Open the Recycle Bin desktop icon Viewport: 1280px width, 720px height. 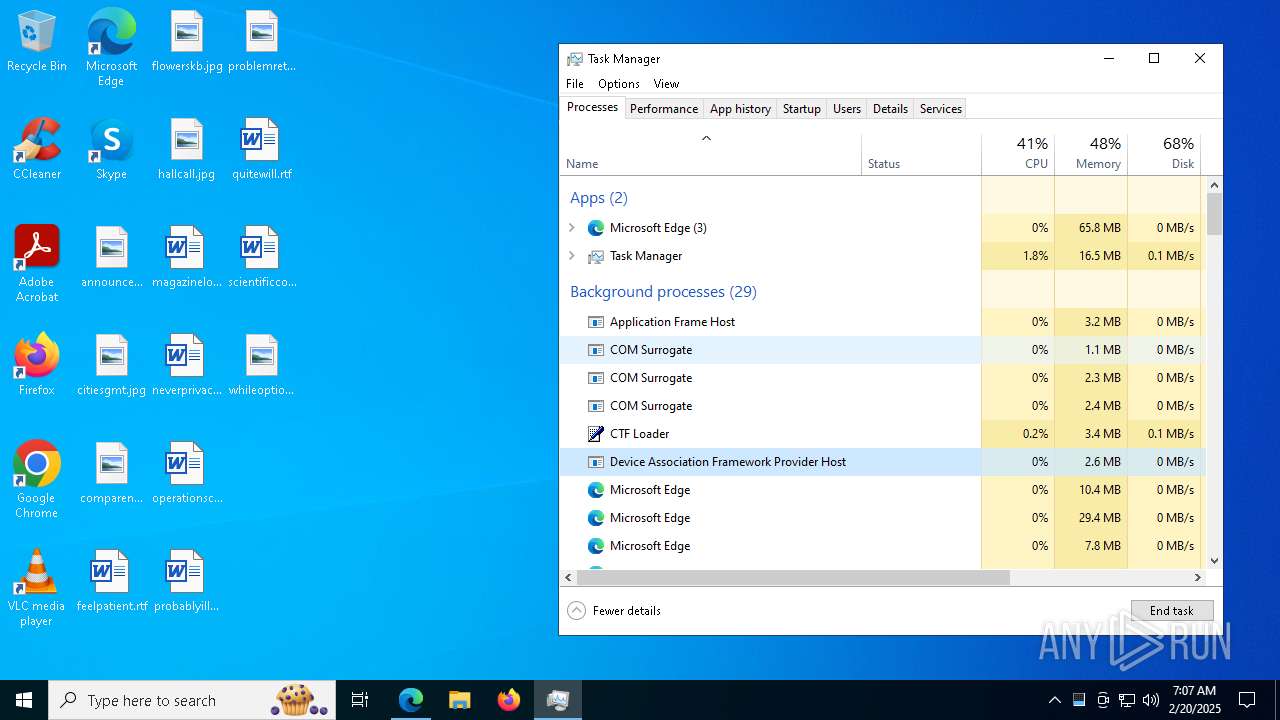coord(37,42)
